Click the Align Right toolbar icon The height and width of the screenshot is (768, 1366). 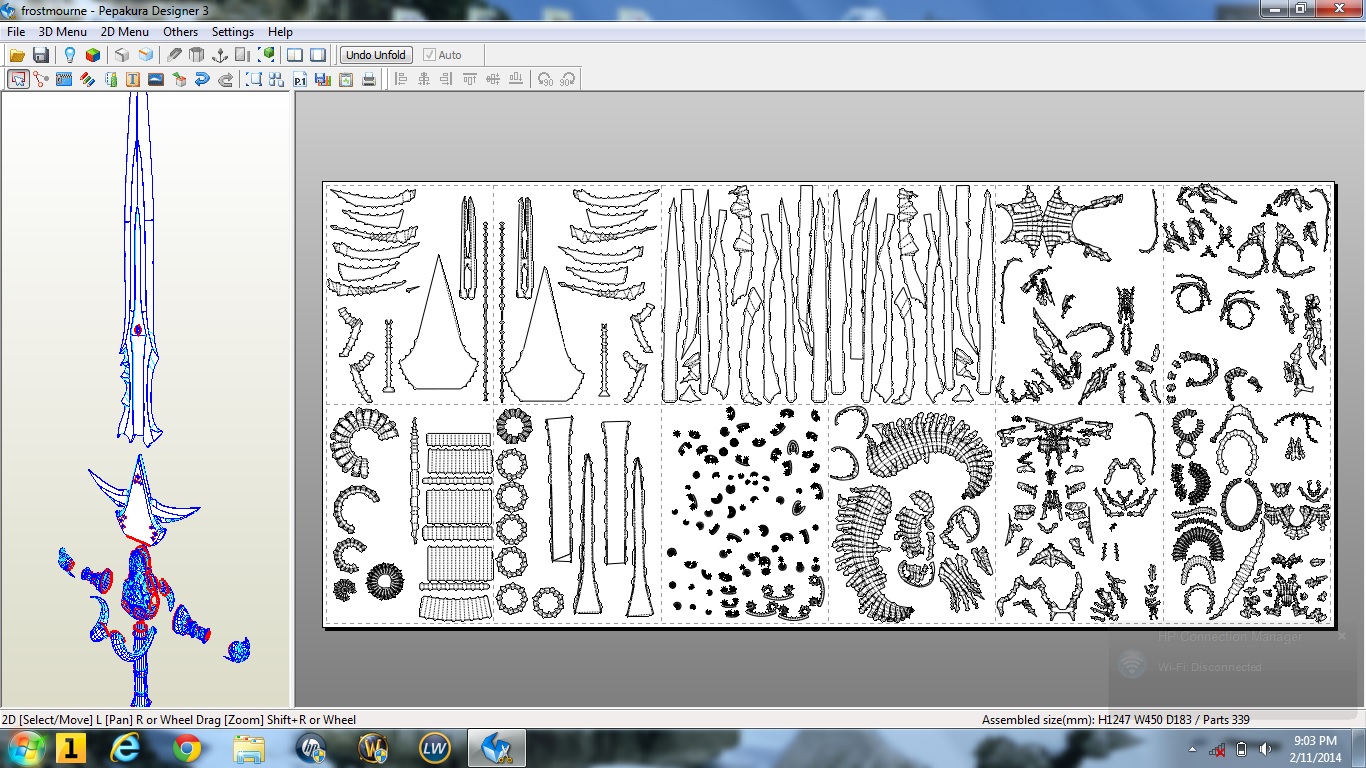446,79
